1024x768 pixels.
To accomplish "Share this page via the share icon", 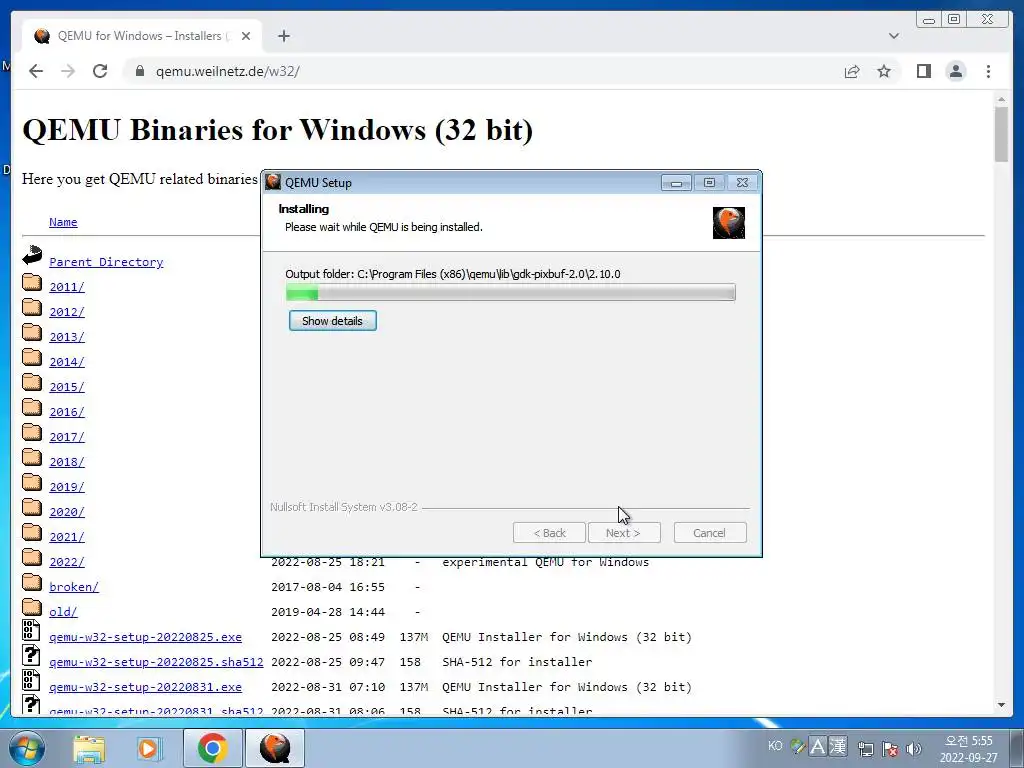I will click(852, 71).
